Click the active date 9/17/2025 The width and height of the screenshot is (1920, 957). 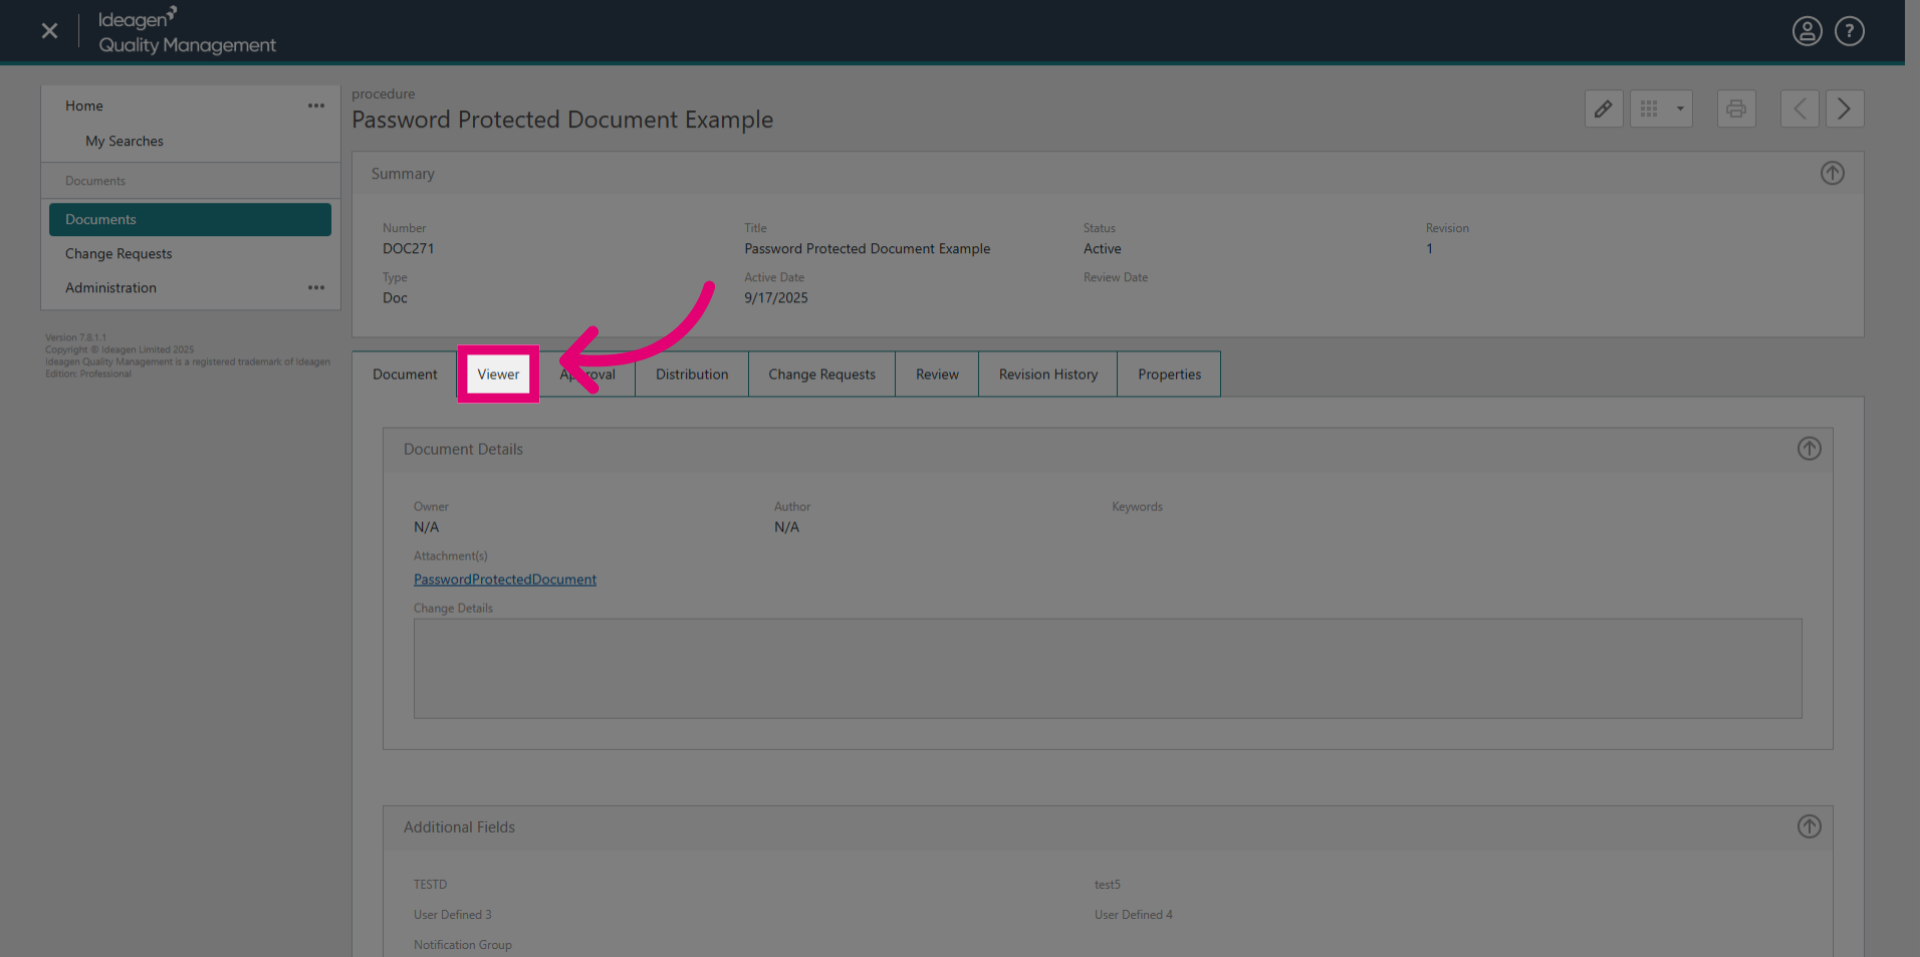pos(776,298)
